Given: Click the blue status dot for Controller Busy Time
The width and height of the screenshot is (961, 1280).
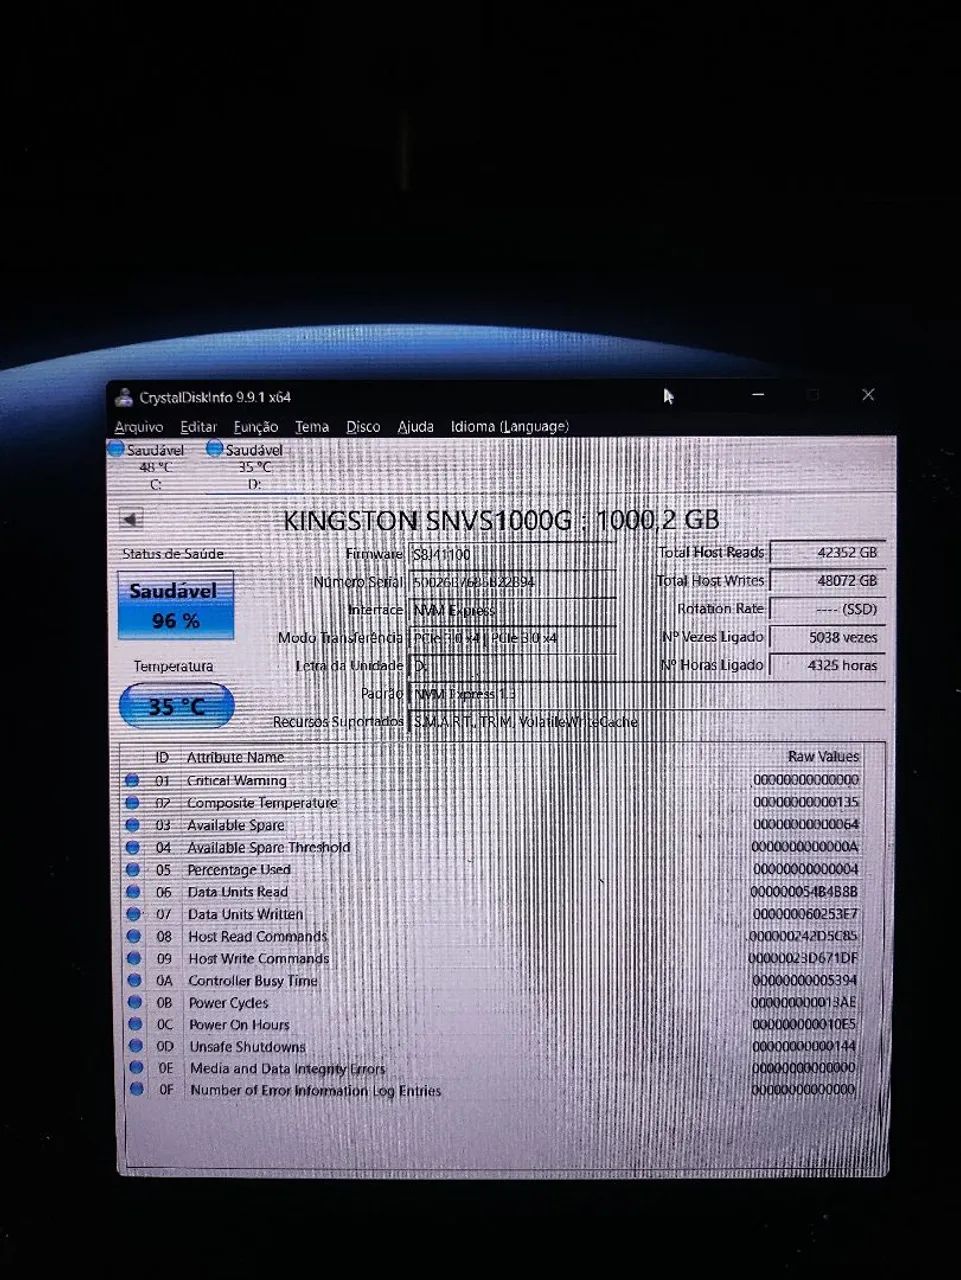Looking at the screenshot, I should pos(134,981).
